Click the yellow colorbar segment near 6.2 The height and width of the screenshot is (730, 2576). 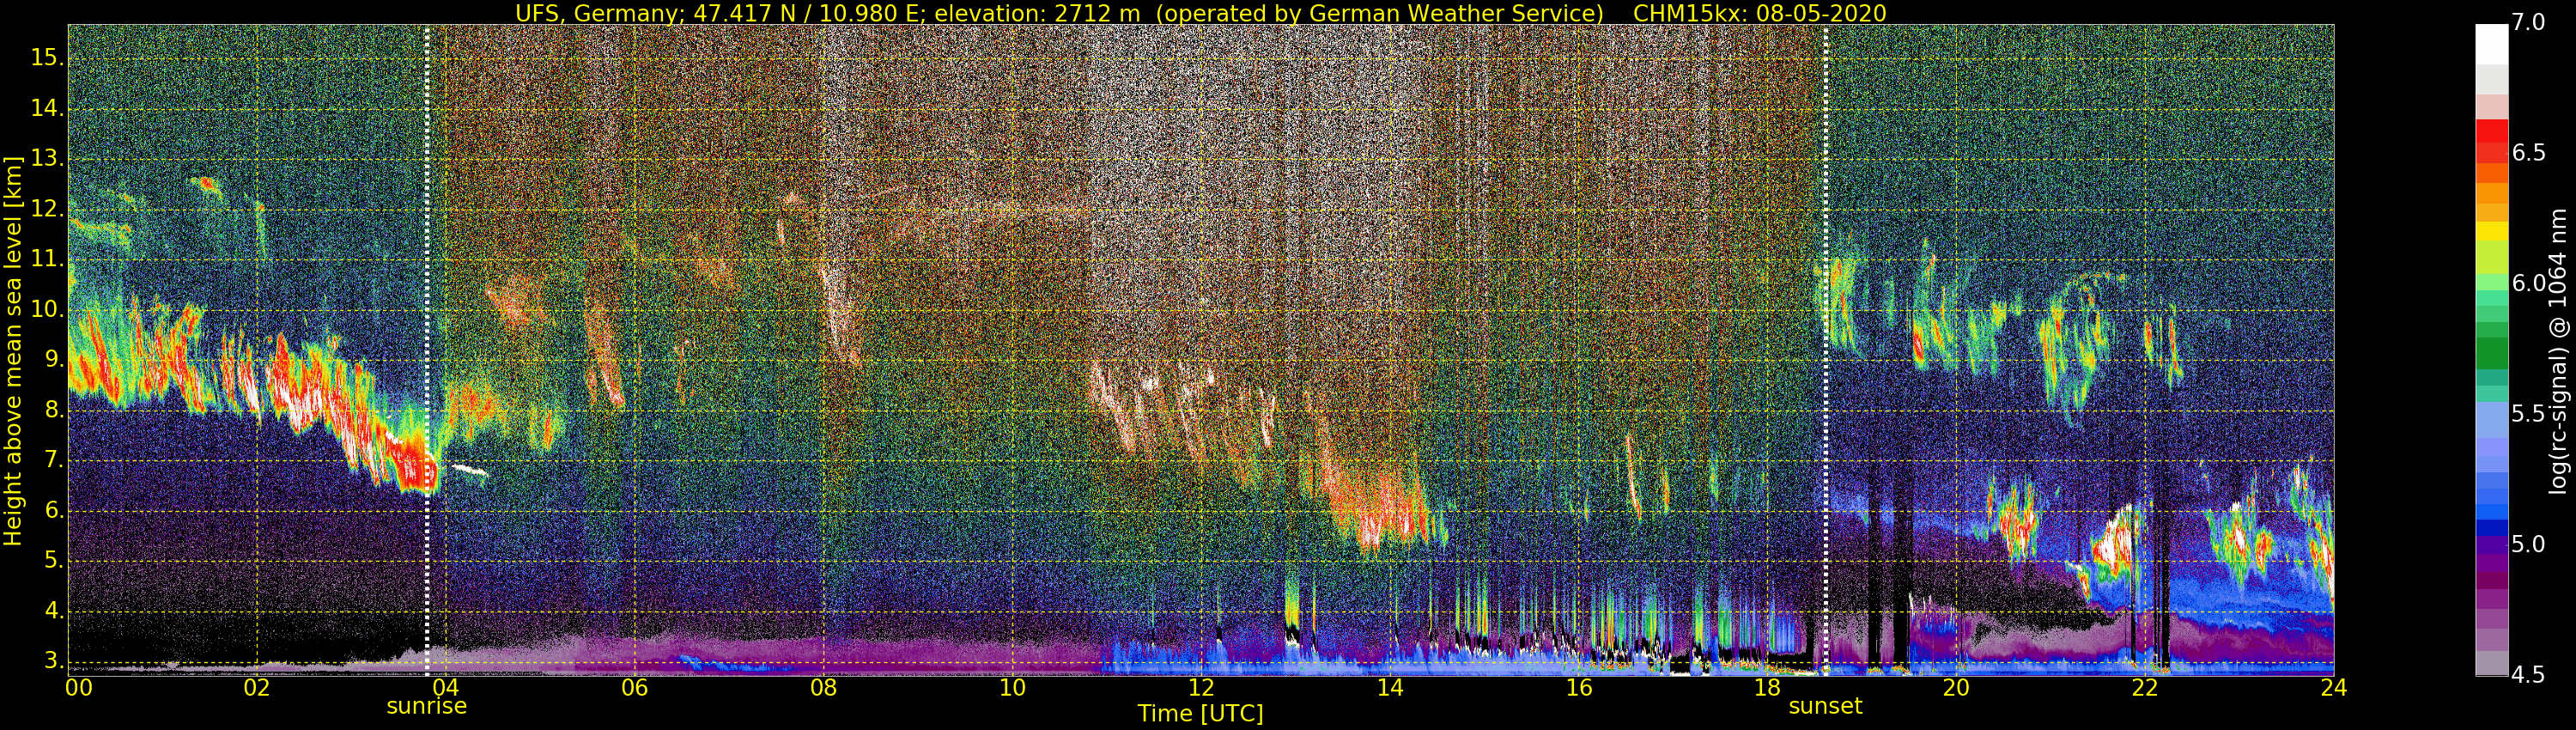(x=2491, y=231)
